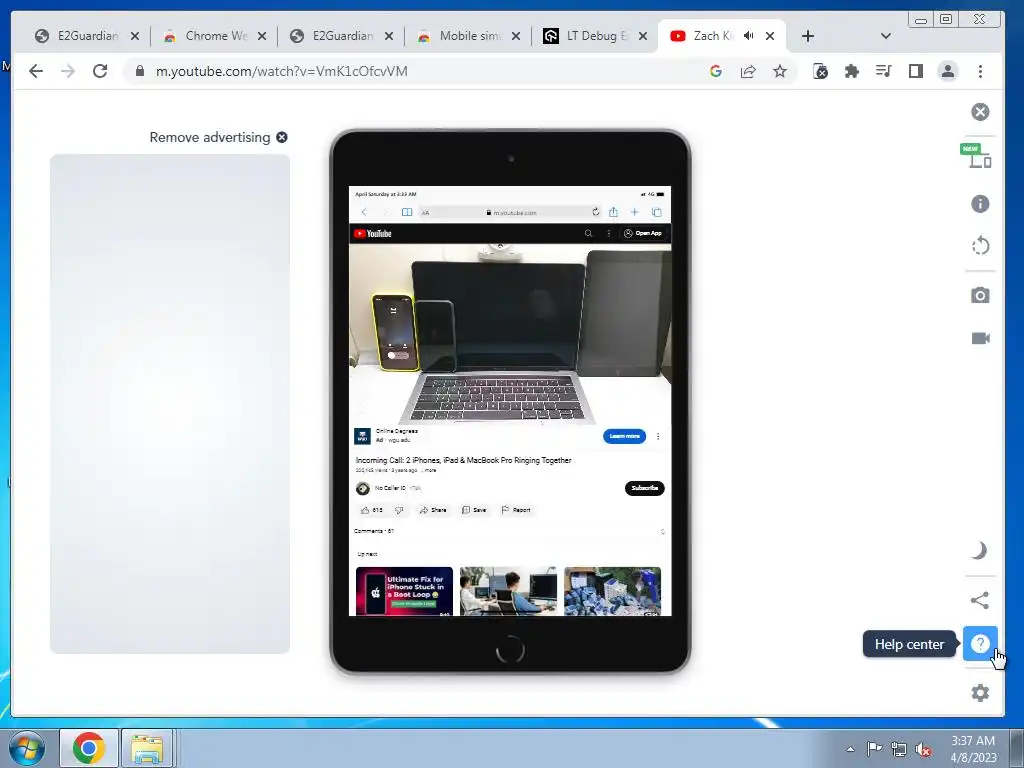This screenshot has width=1024, height=768.
Task: Open the Extensions puzzle icon
Action: click(x=852, y=71)
